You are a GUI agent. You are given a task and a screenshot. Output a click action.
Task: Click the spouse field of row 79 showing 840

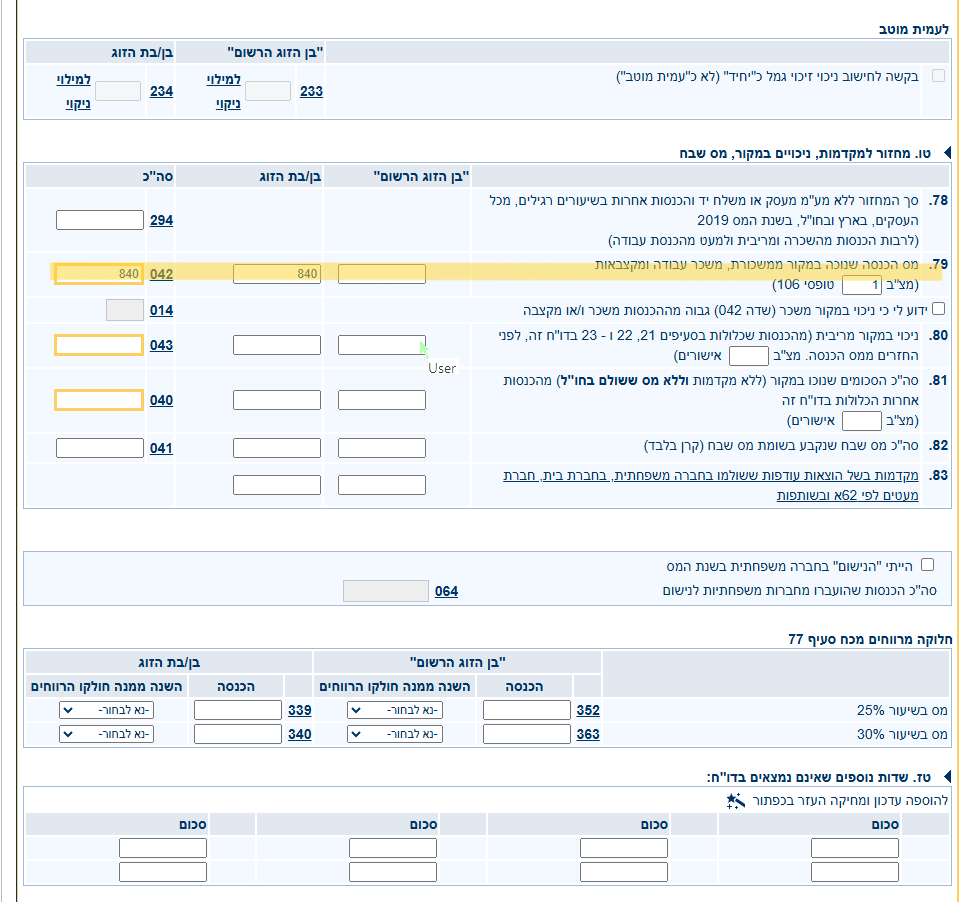point(277,274)
